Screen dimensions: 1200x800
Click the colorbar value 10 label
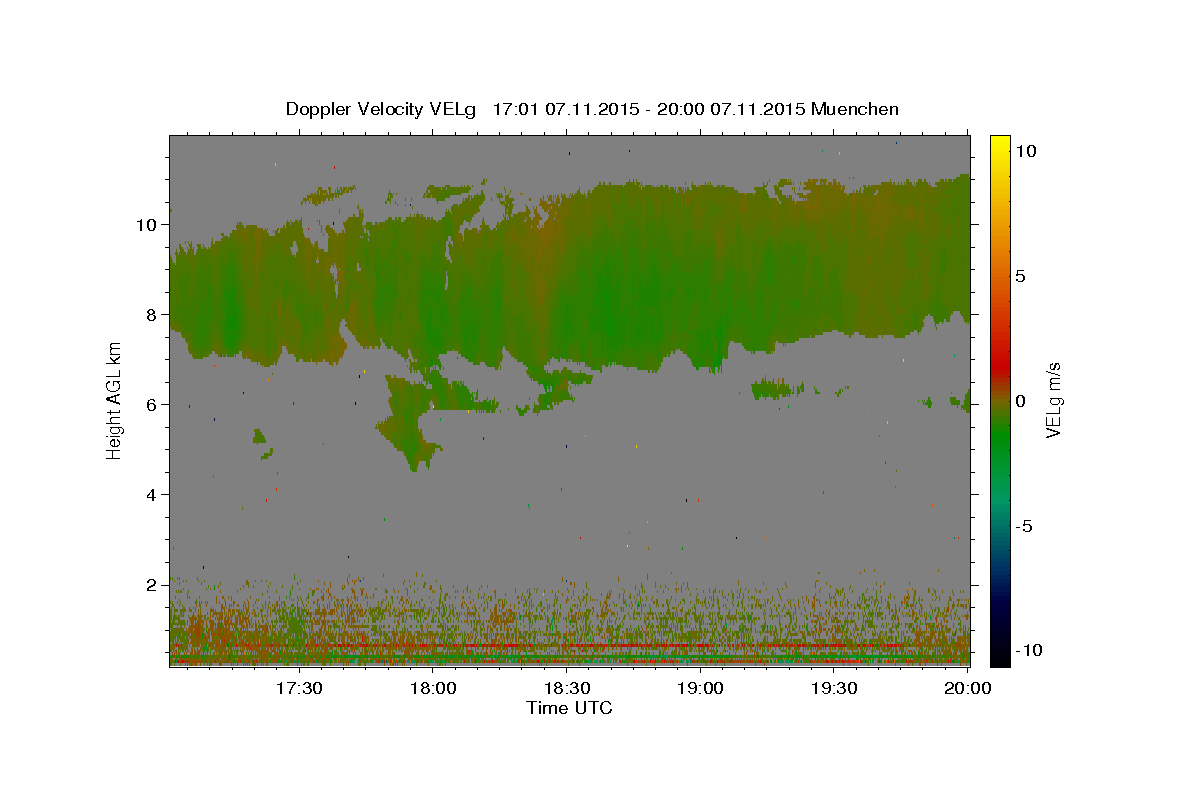1026,150
